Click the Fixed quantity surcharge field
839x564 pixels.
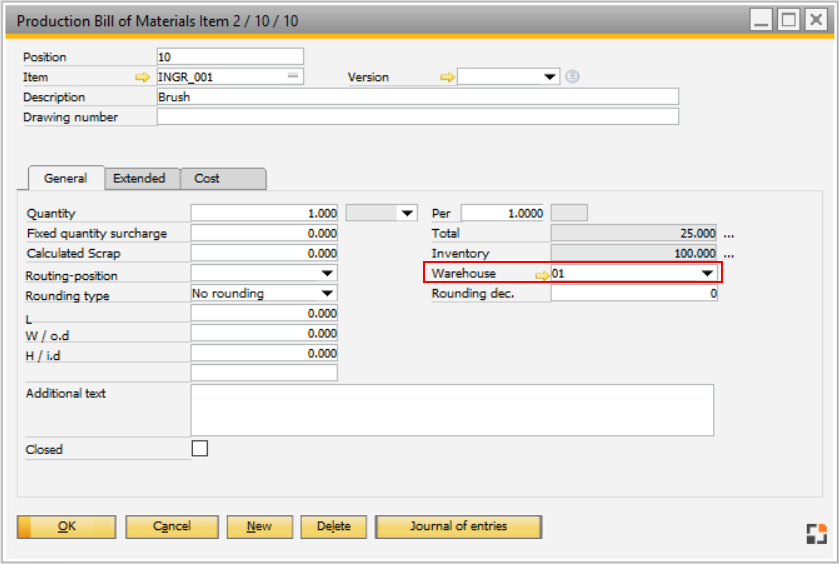(x=264, y=233)
